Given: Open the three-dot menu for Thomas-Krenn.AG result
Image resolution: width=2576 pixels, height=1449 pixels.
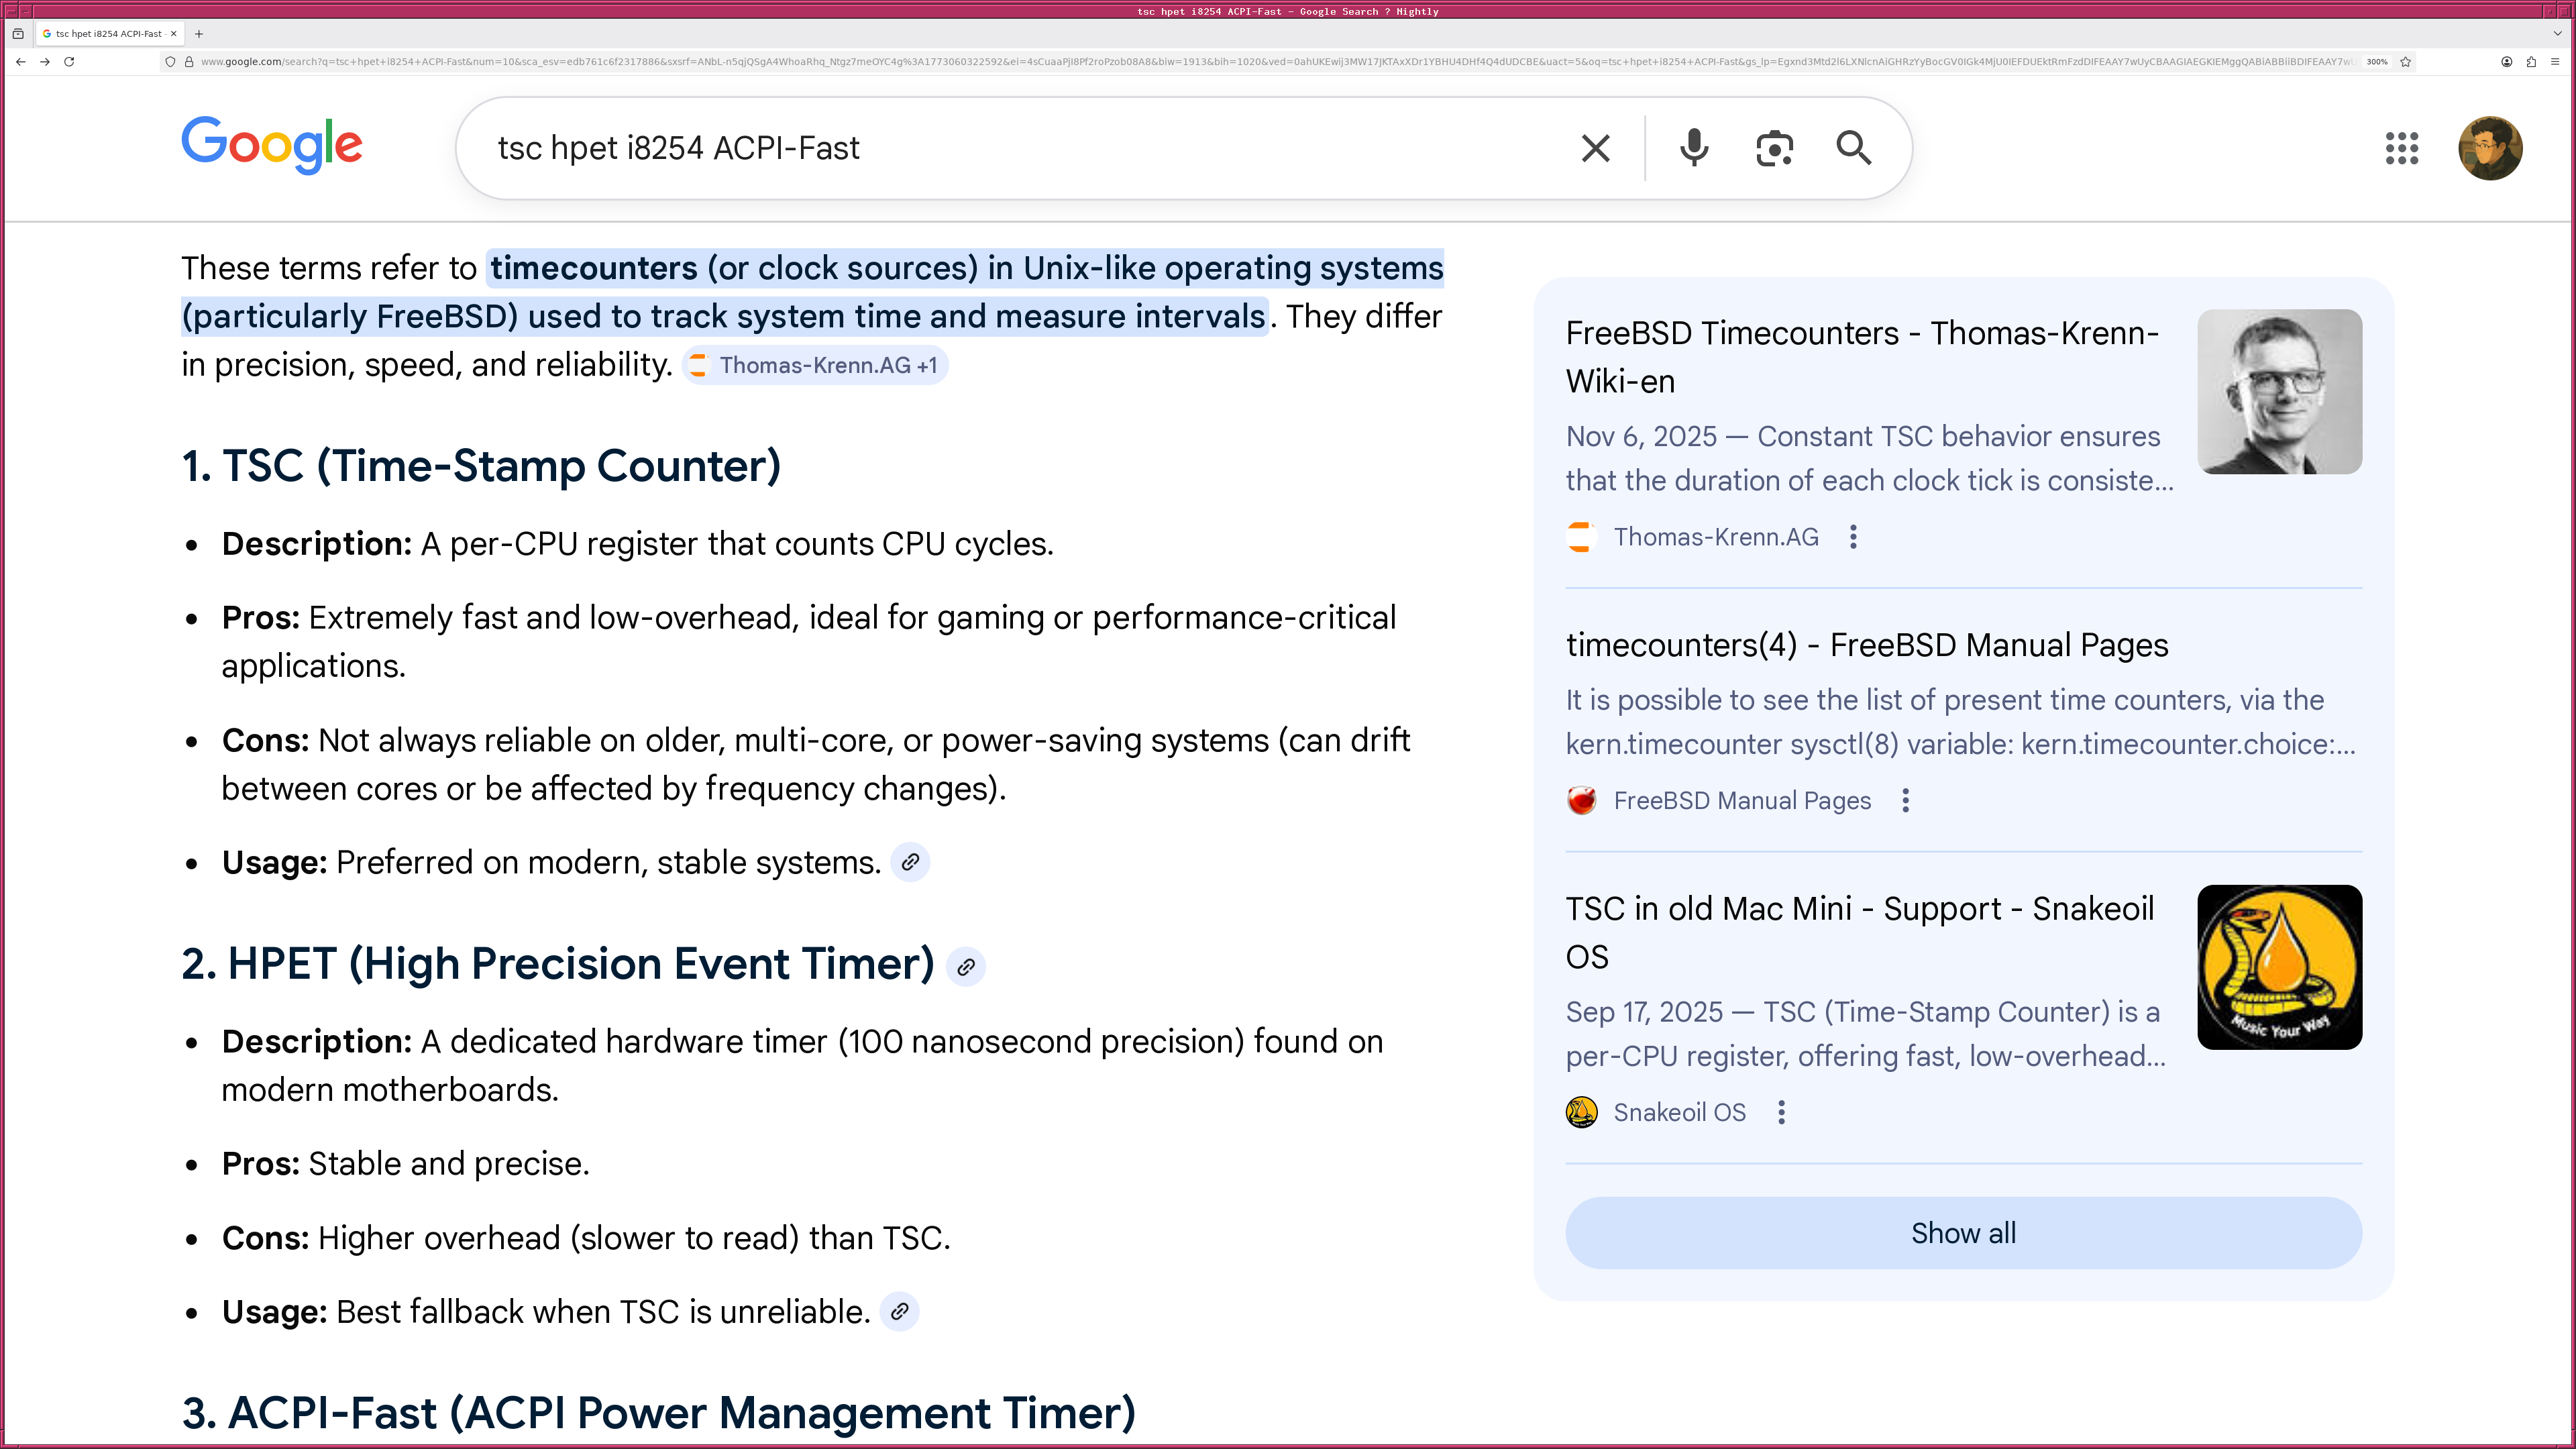Looking at the screenshot, I should pos(1853,537).
